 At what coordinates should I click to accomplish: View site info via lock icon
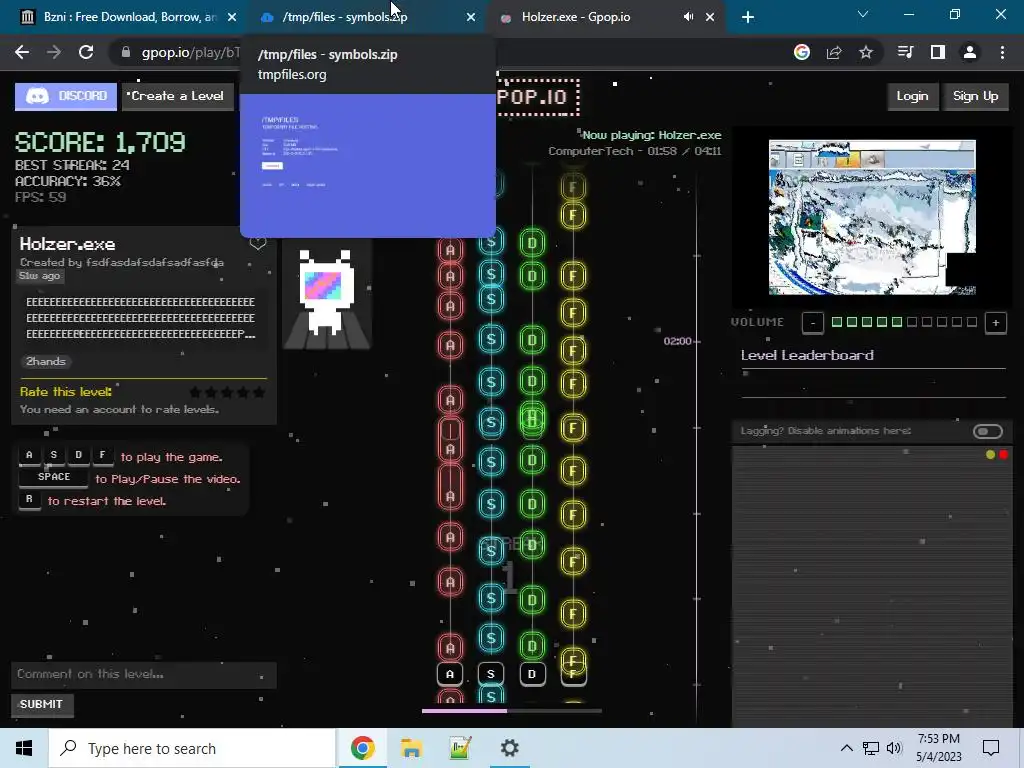(x=126, y=52)
